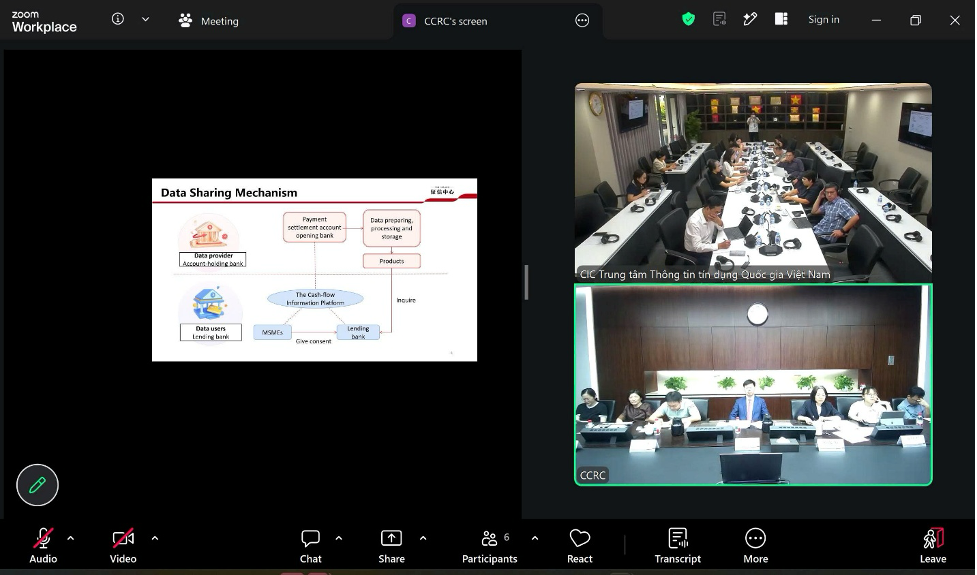Click the 'CCRC' name label on video
977x575 pixels.
[x=593, y=475]
